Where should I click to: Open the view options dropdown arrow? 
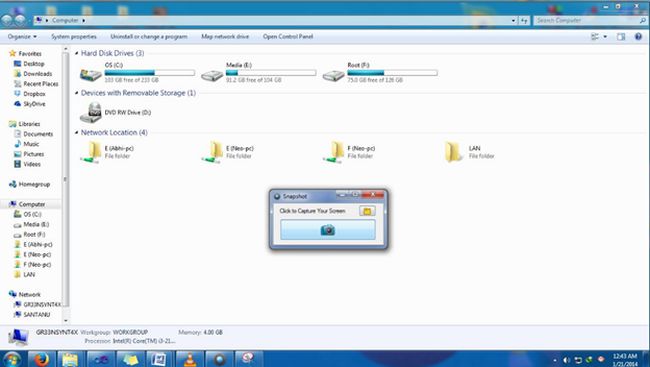(605, 36)
